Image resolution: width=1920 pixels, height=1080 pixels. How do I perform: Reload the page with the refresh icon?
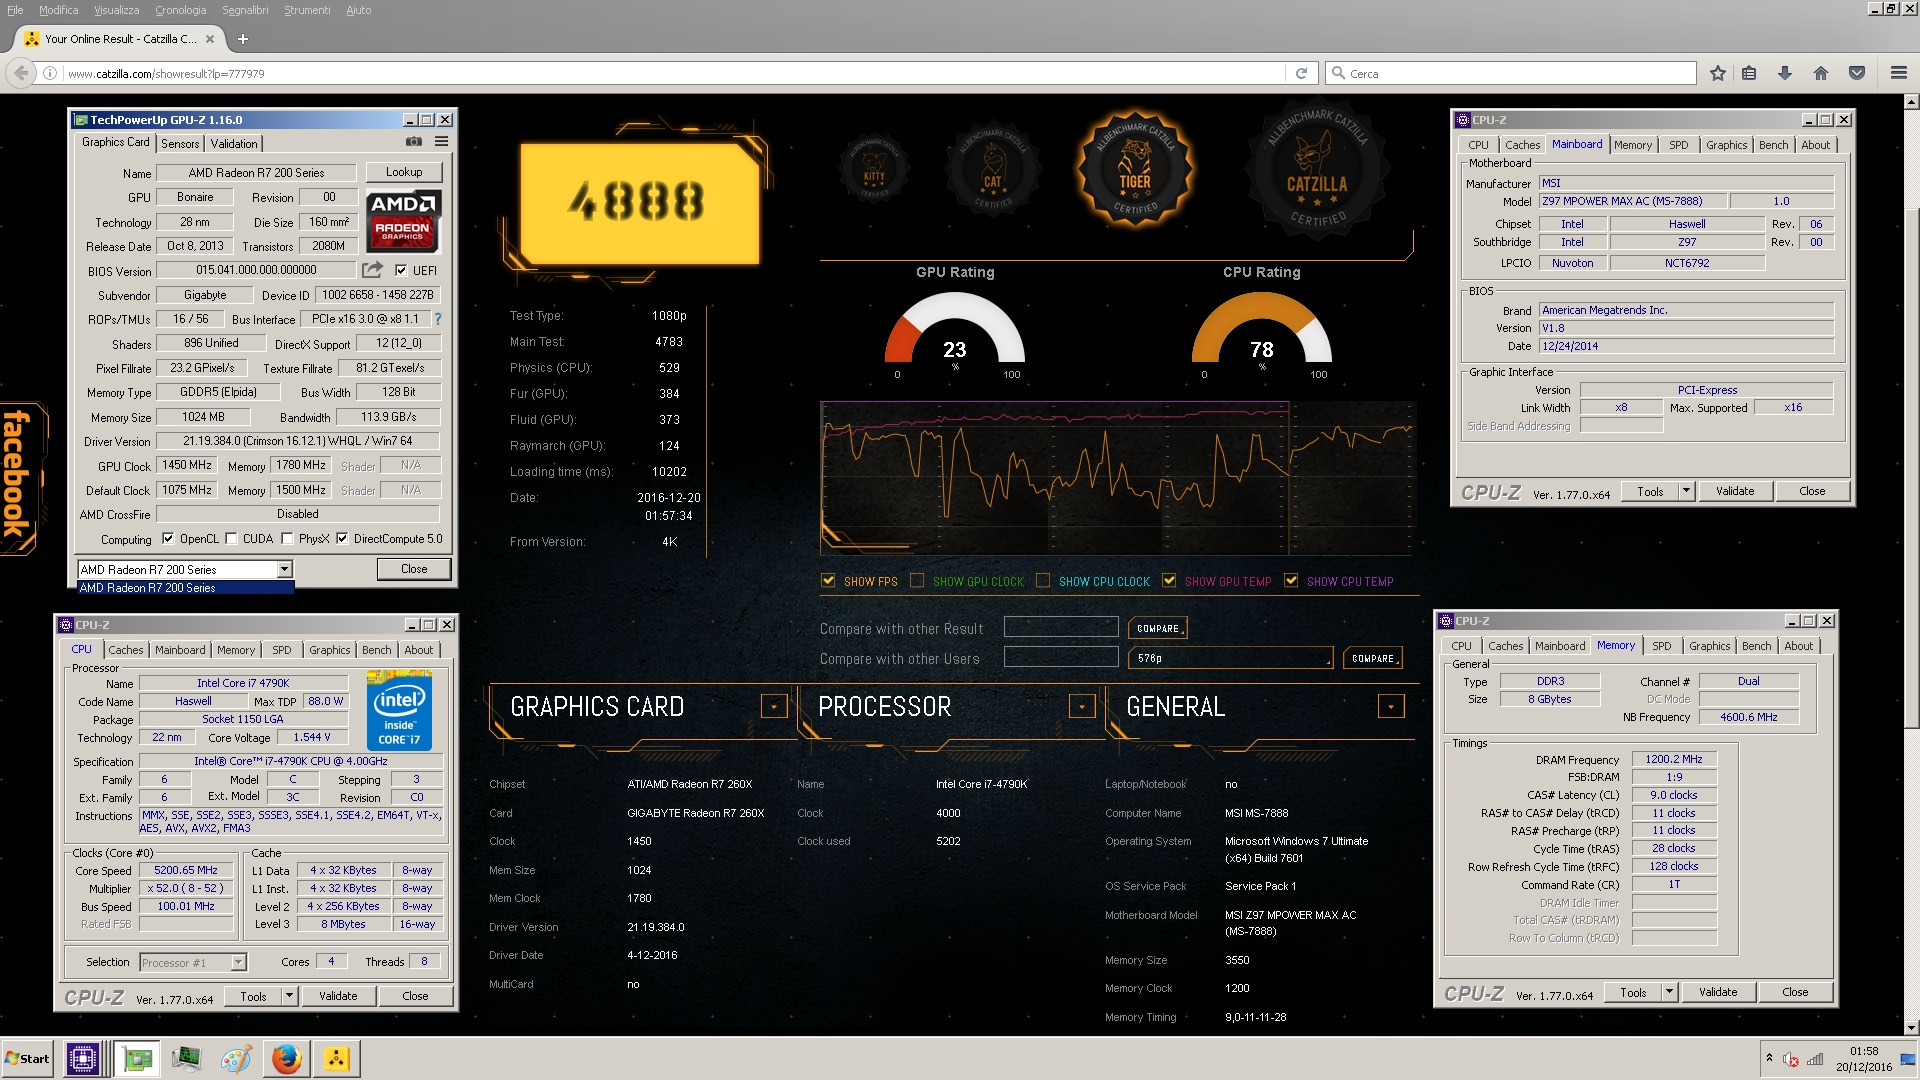tap(1301, 73)
